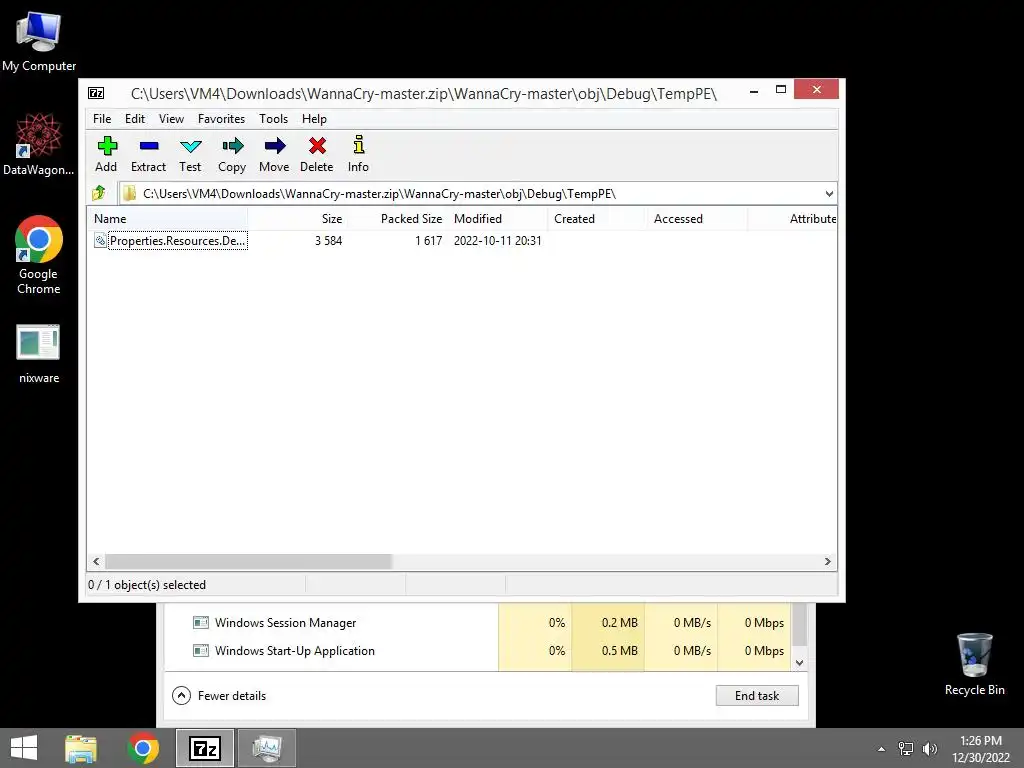Click the network tray icon
This screenshot has width=1024, height=768.
(x=906, y=749)
